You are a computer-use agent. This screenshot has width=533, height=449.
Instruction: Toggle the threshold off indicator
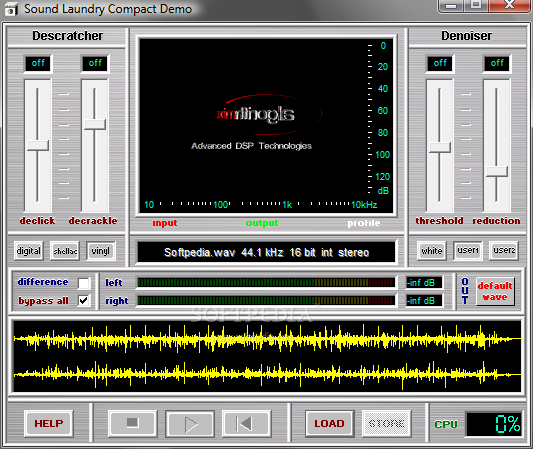pyautogui.click(x=440, y=63)
